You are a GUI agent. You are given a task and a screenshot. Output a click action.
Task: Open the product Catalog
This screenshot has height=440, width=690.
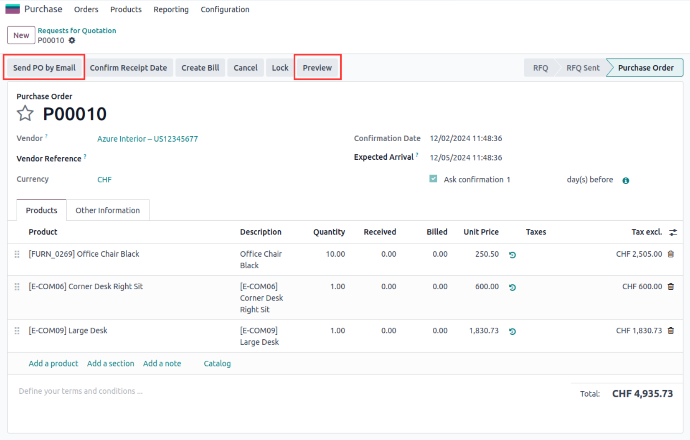tap(217, 363)
